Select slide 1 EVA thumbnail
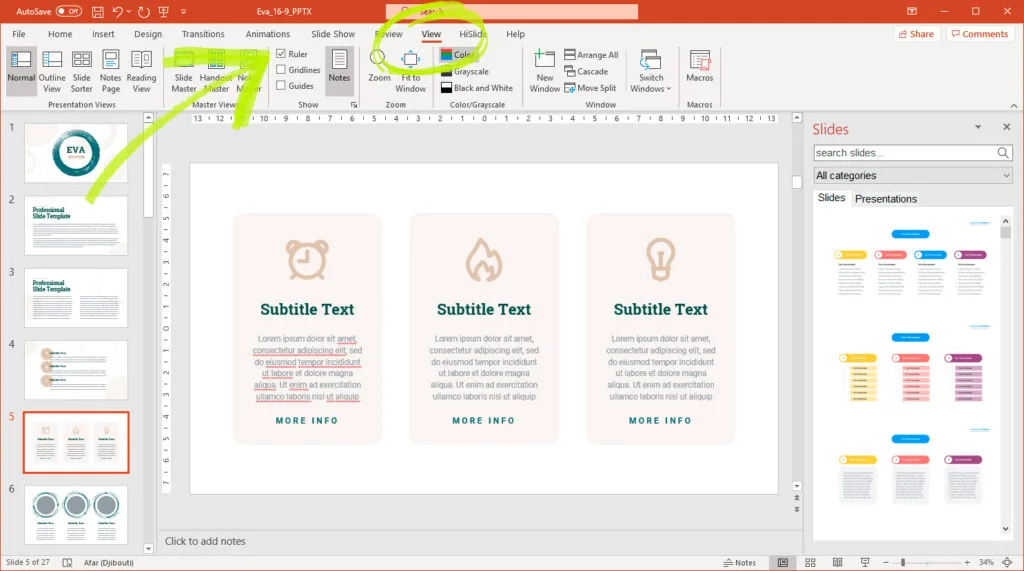 [x=76, y=153]
